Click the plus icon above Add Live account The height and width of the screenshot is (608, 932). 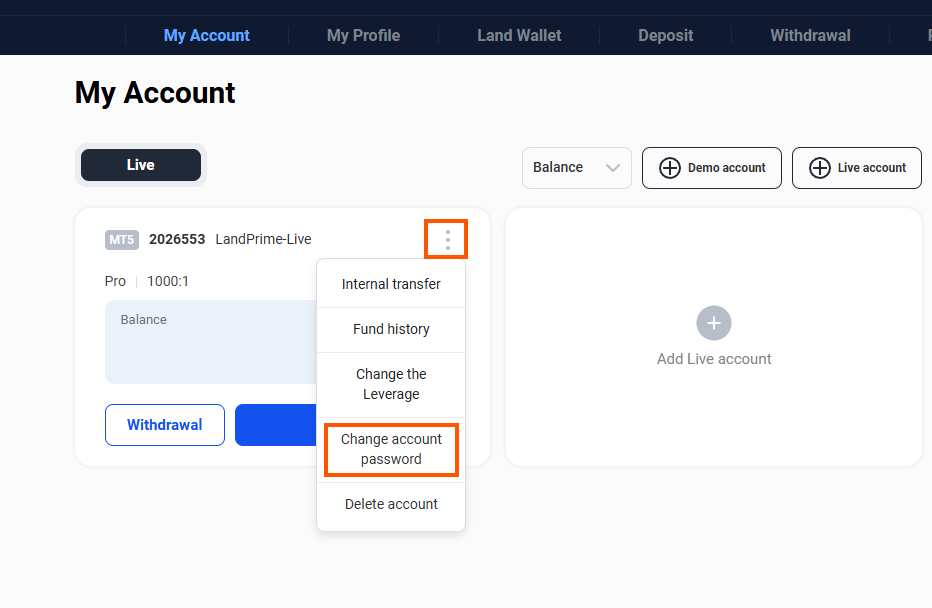[714, 323]
